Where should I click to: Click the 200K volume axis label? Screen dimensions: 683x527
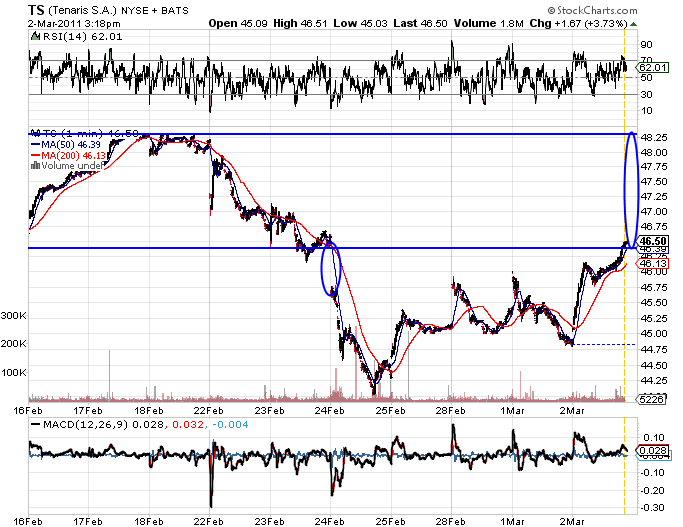[14, 344]
